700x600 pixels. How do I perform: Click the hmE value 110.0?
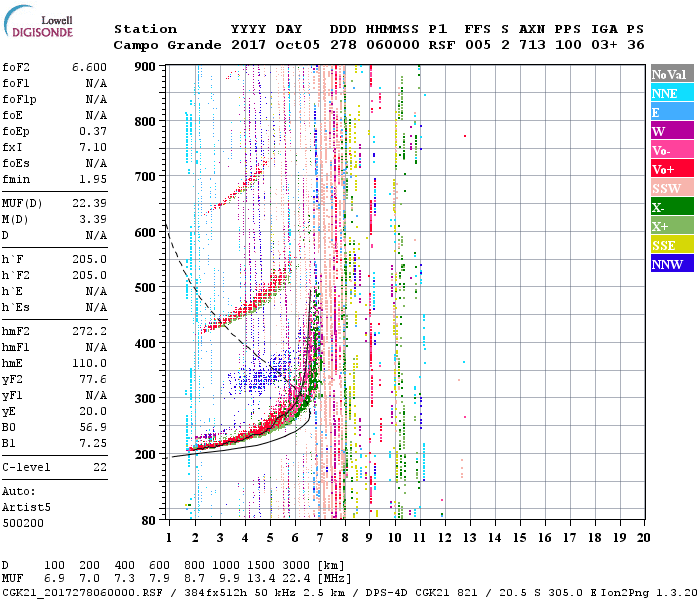coord(89,363)
